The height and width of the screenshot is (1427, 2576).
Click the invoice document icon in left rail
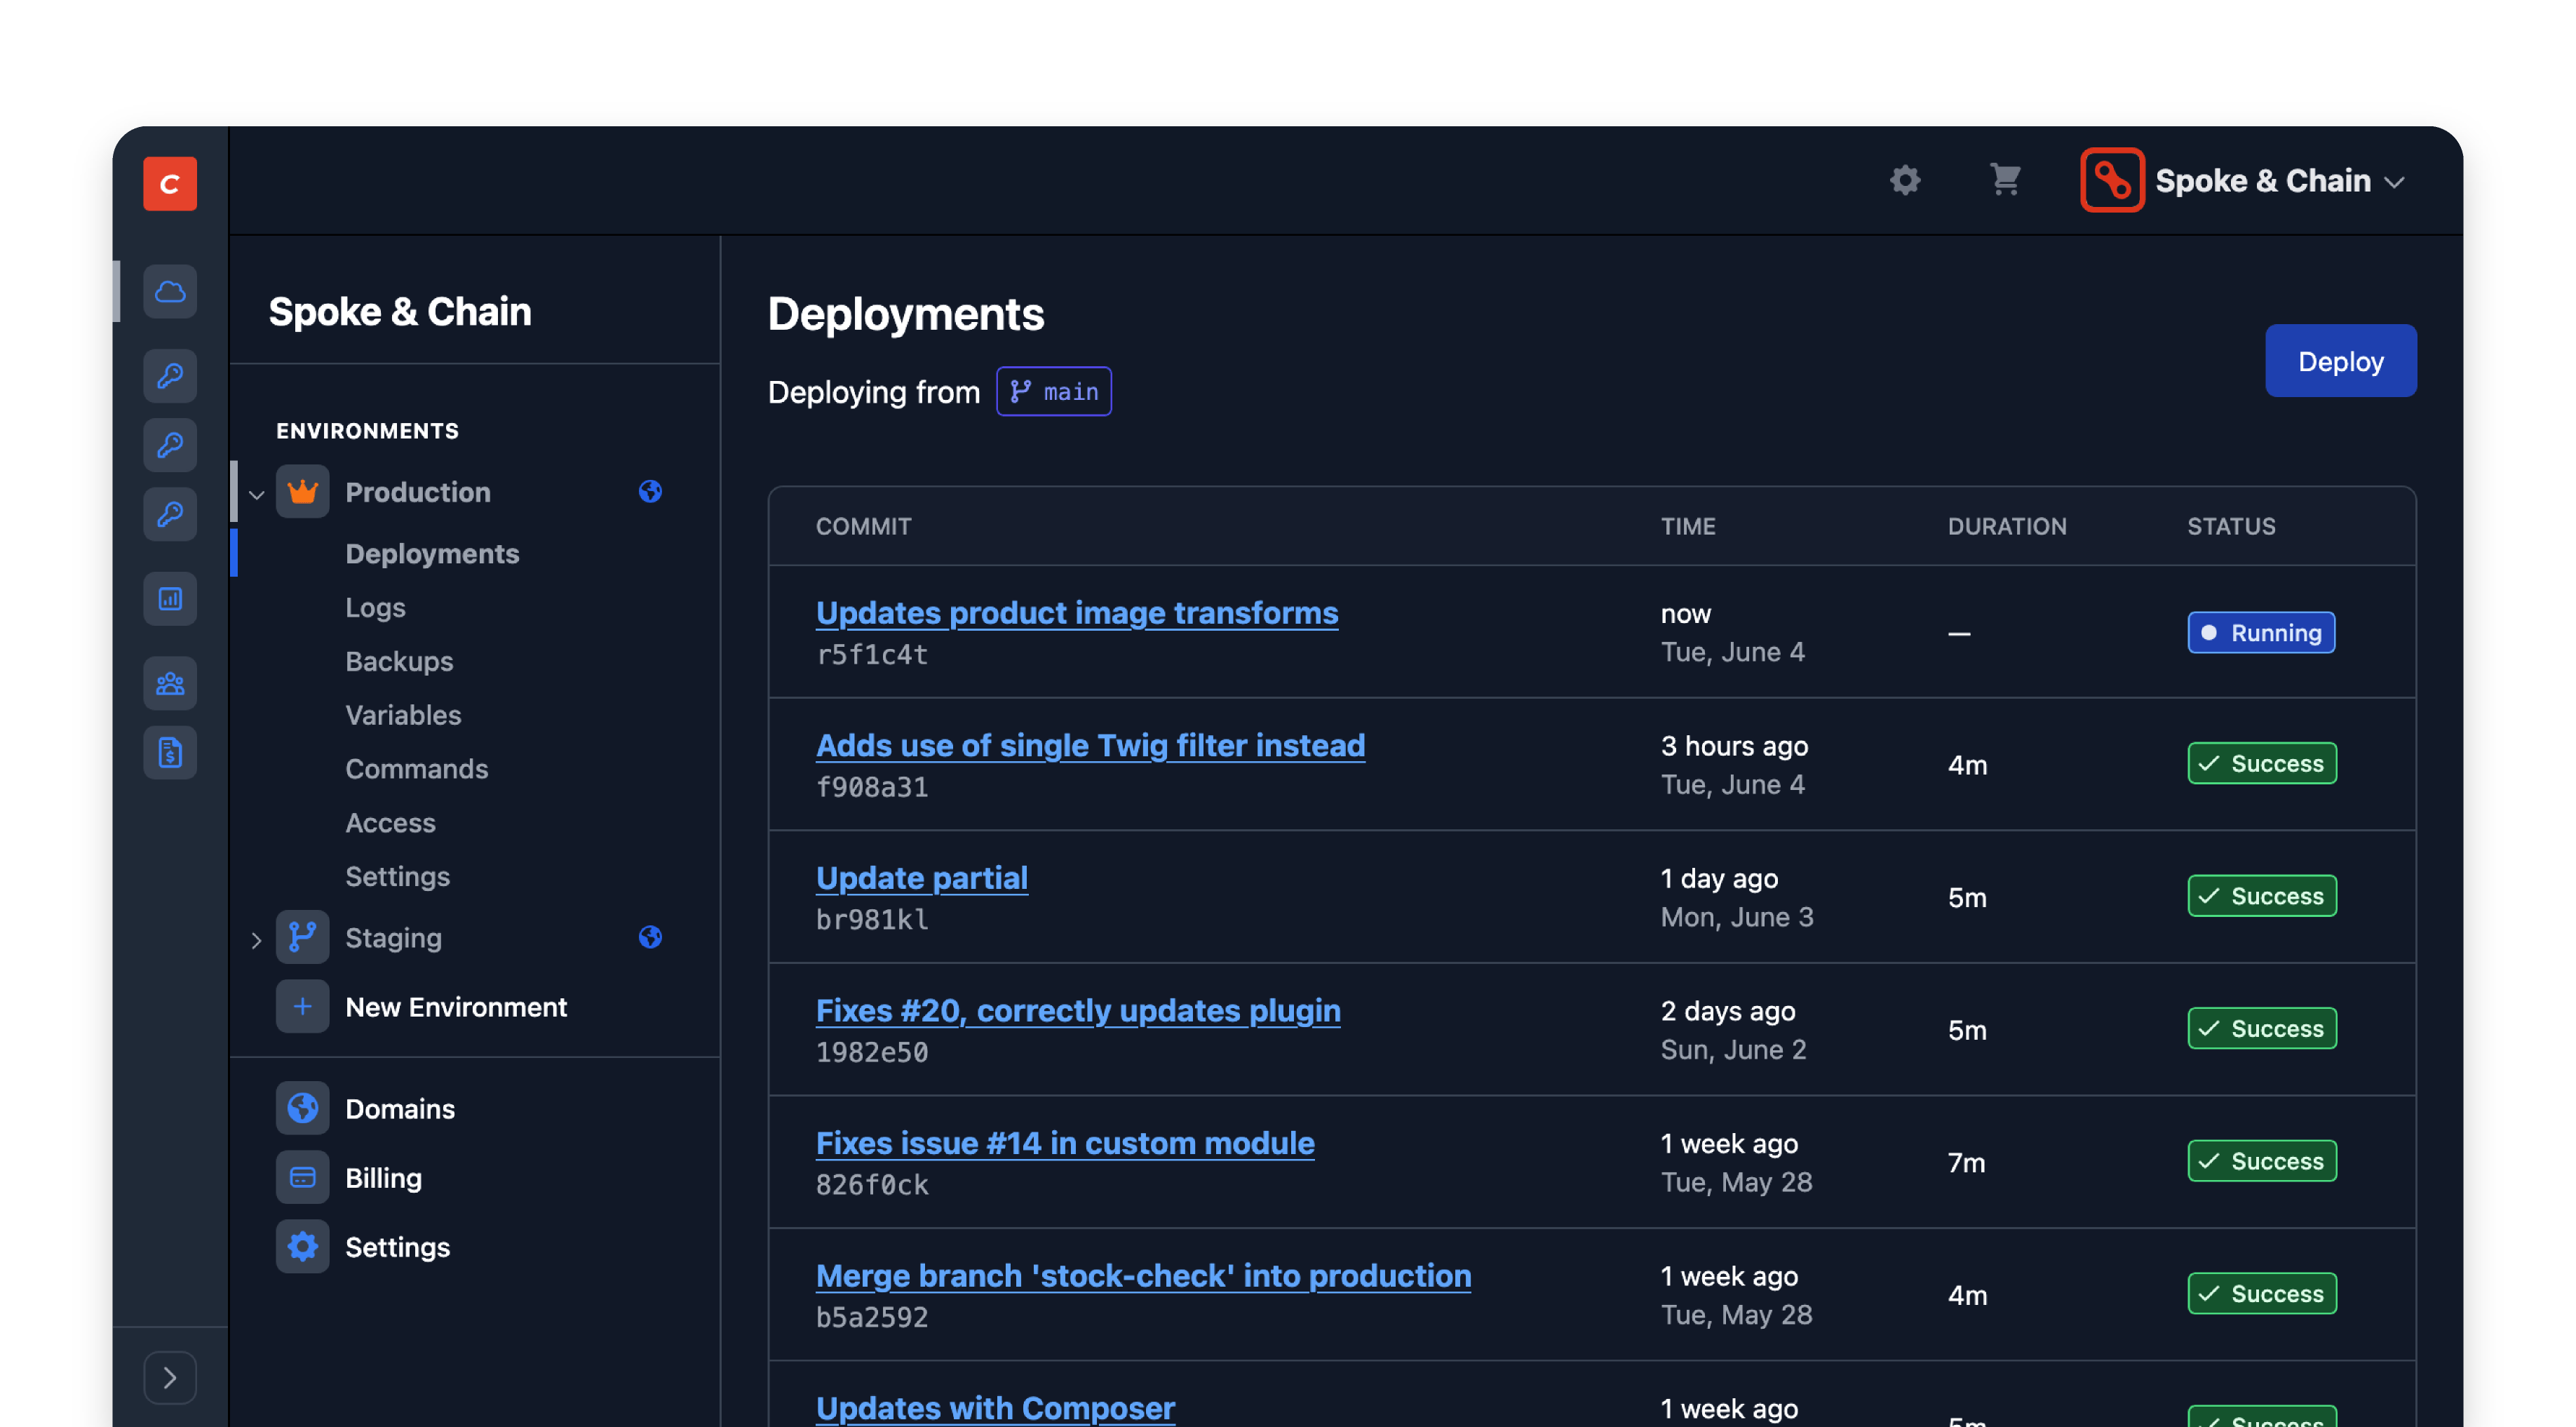click(x=170, y=753)
